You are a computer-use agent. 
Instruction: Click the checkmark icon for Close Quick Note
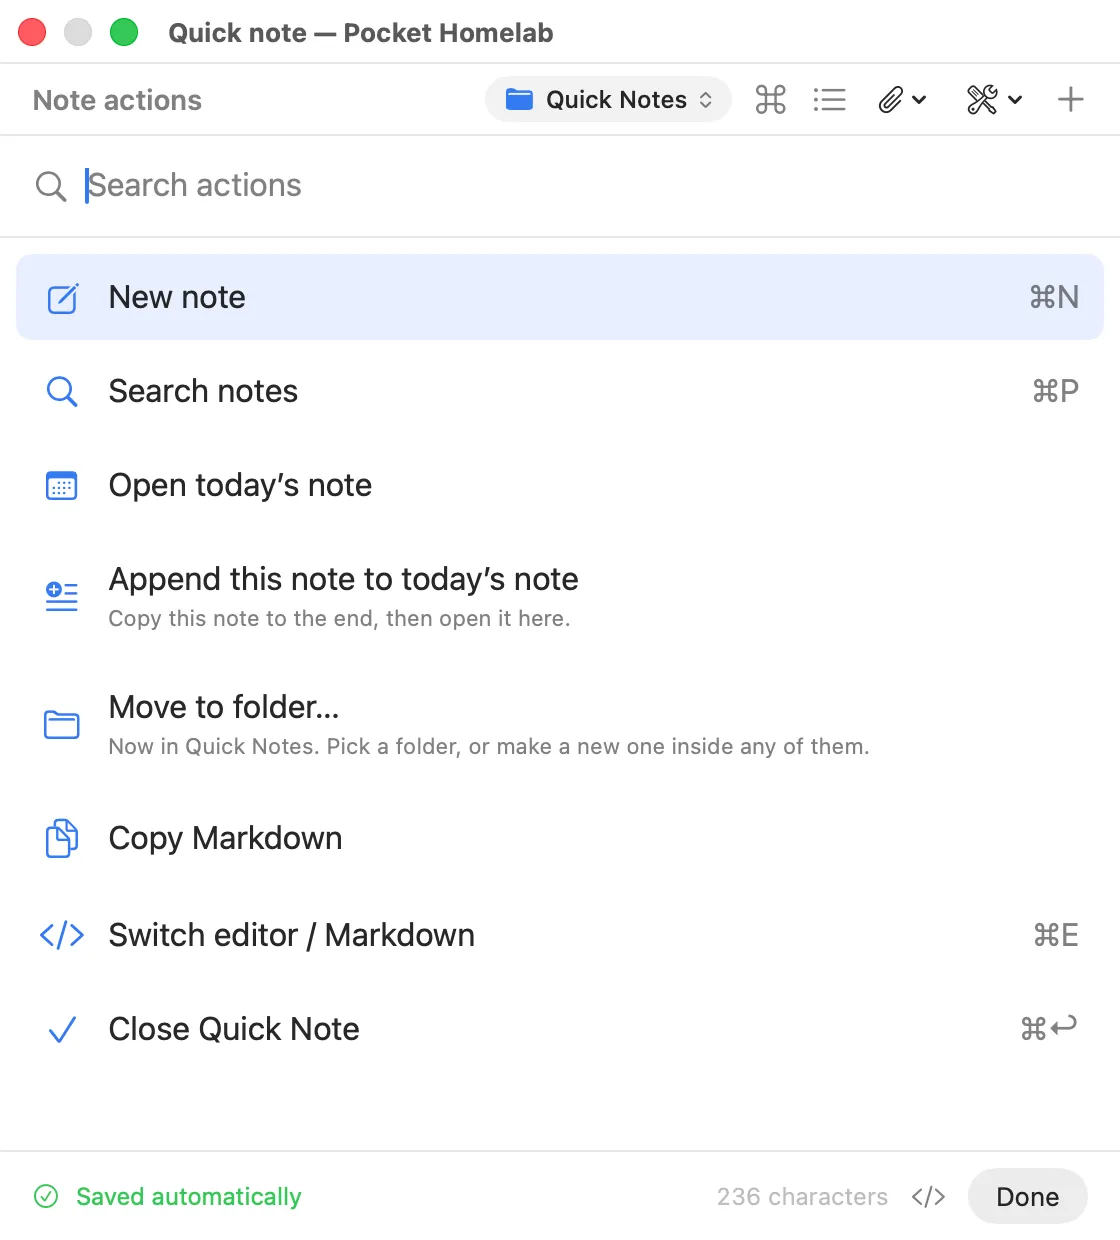coord(62,1030)
